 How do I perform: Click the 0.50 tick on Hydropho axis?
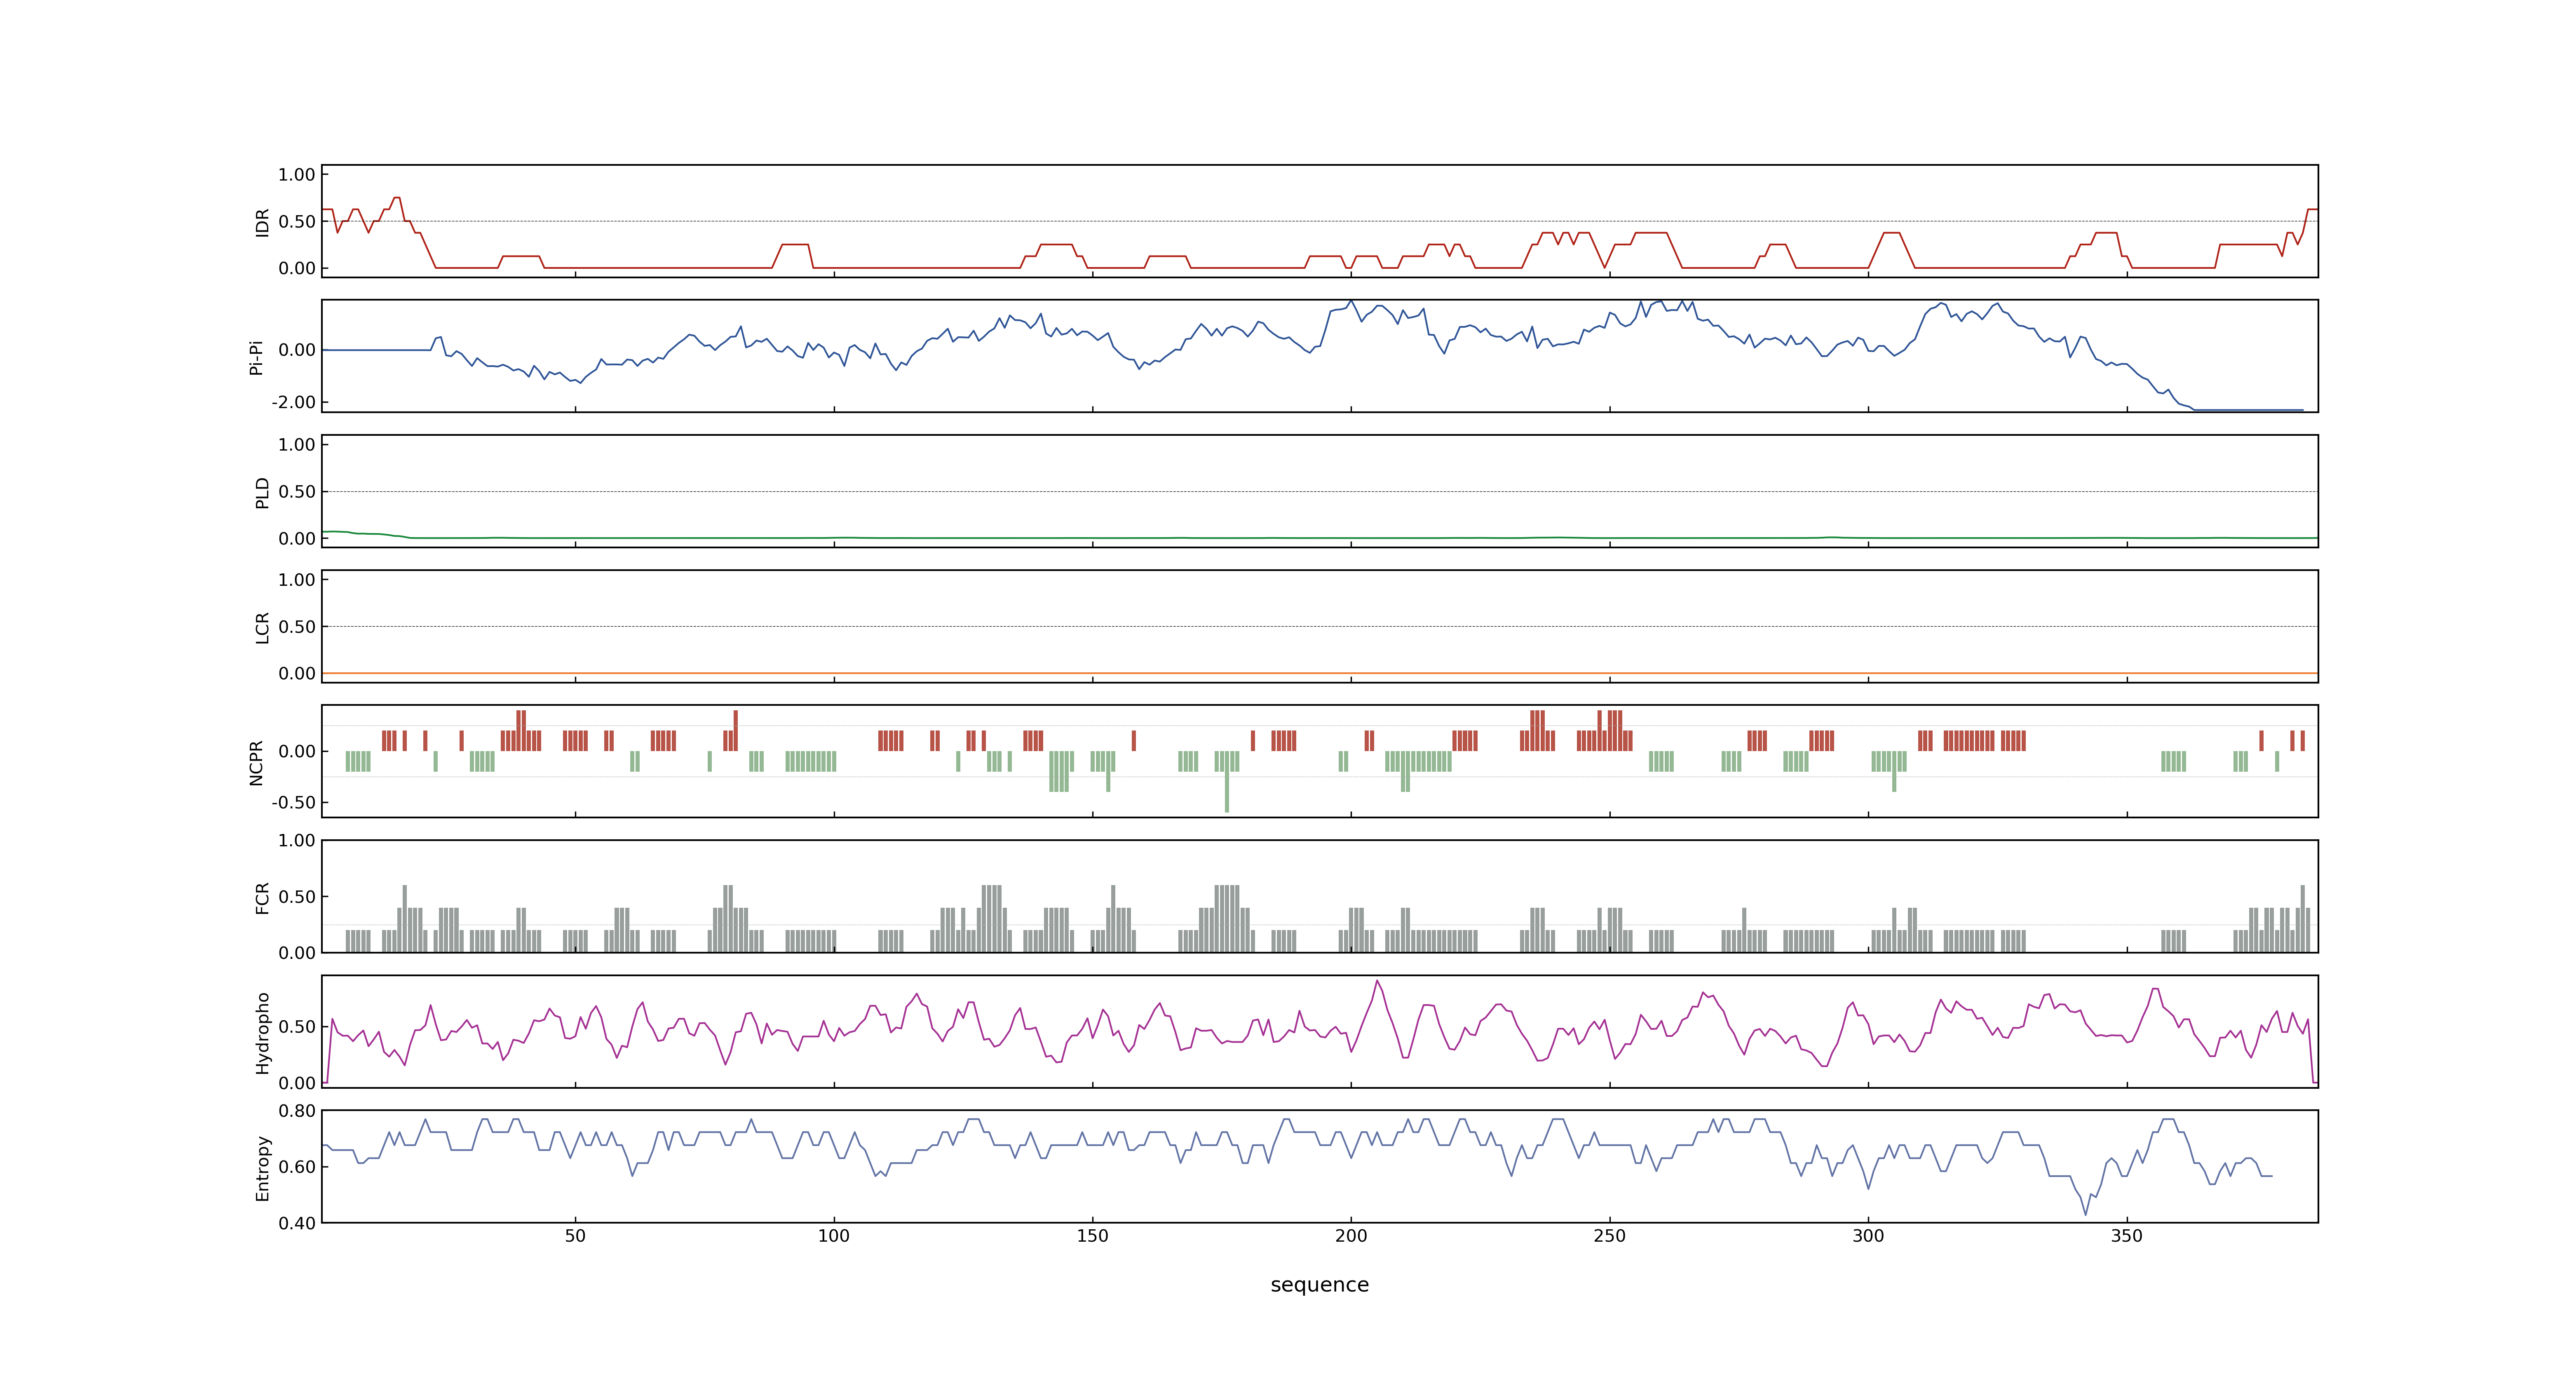297,1027
